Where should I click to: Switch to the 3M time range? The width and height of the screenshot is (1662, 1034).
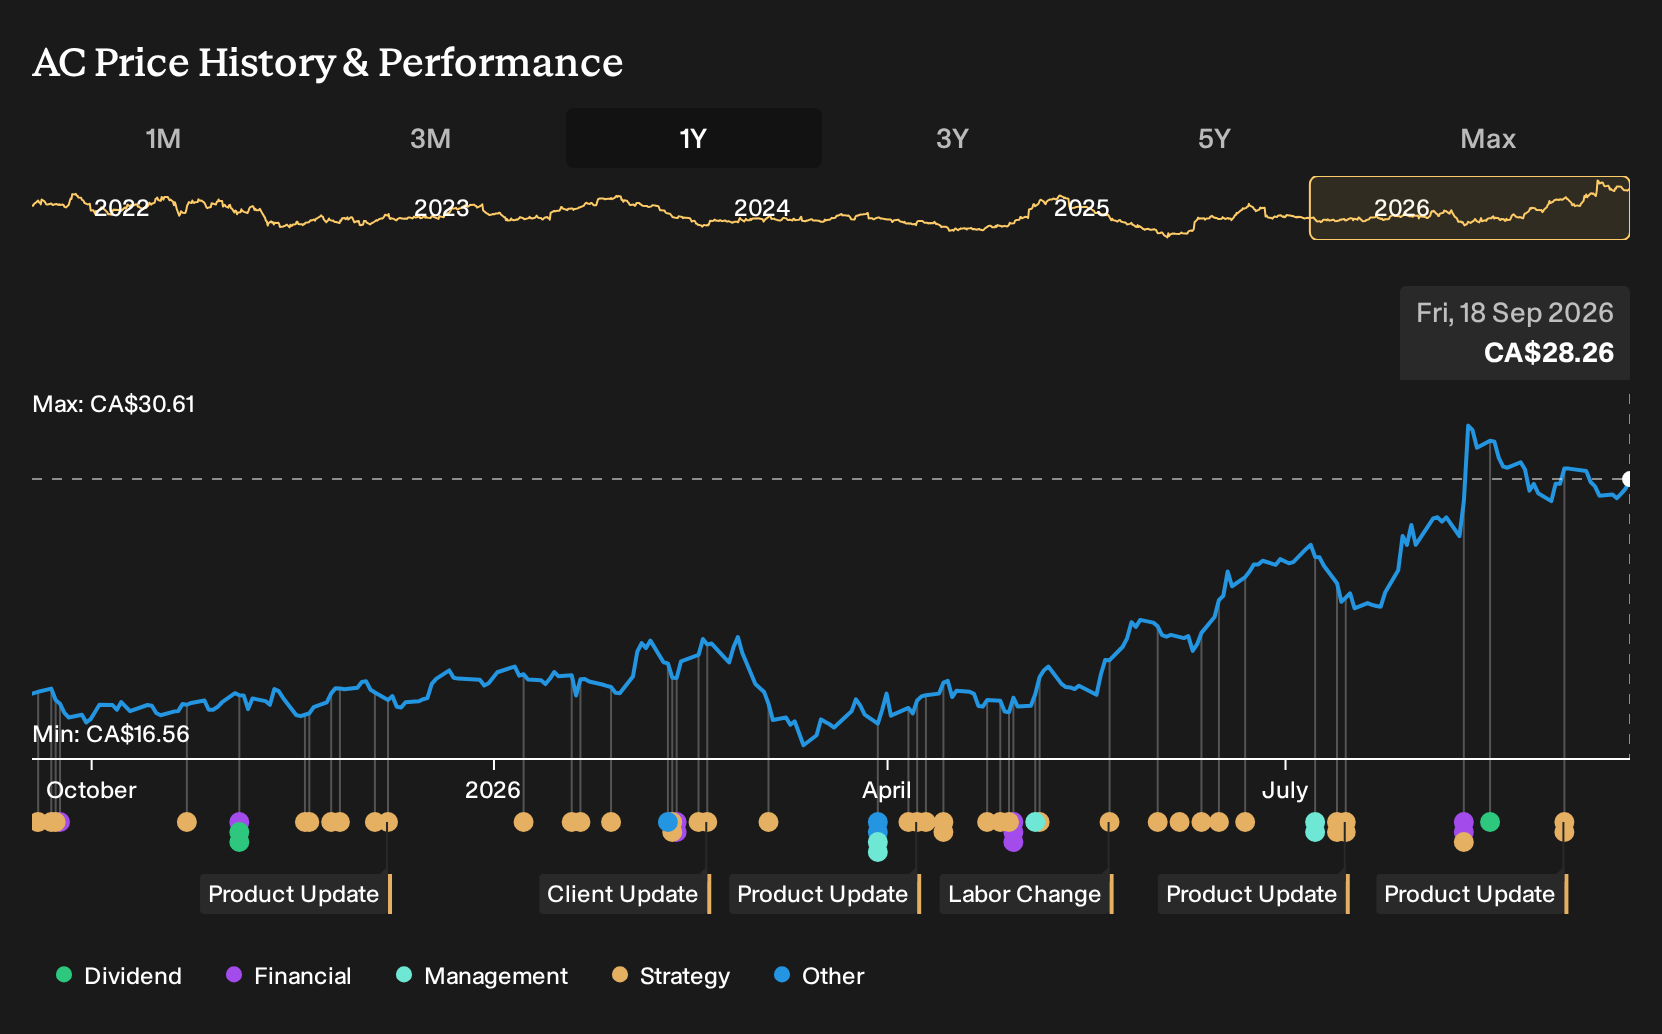tap(430, 138)
